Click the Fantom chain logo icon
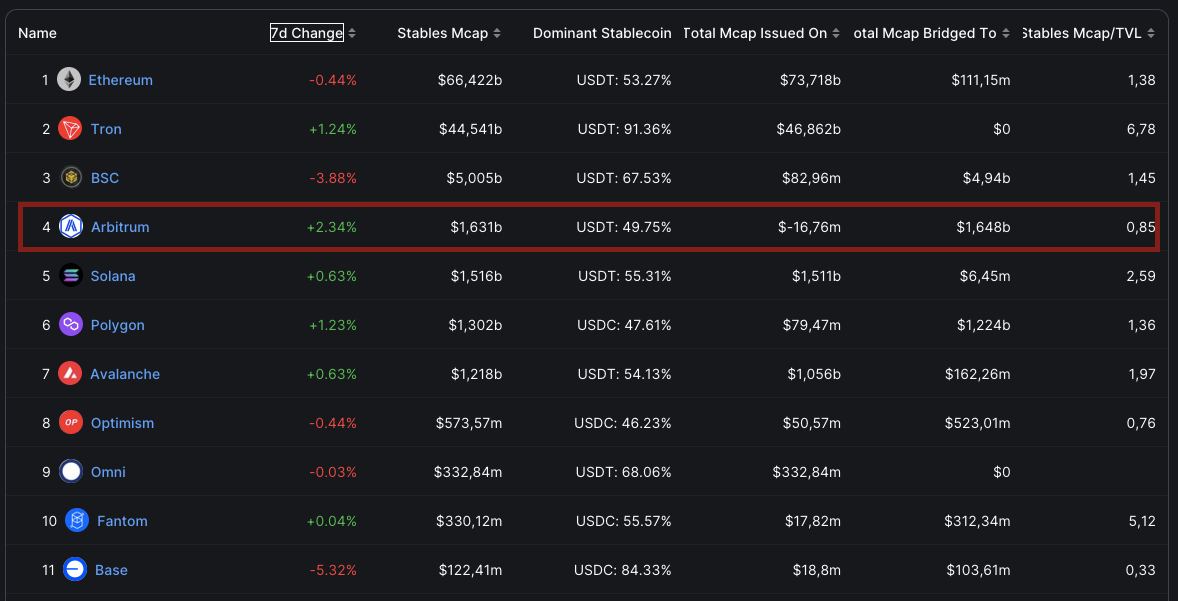The width and height of the screenshot is (1178, 601). pyautogui.click(x=77, y=521)
